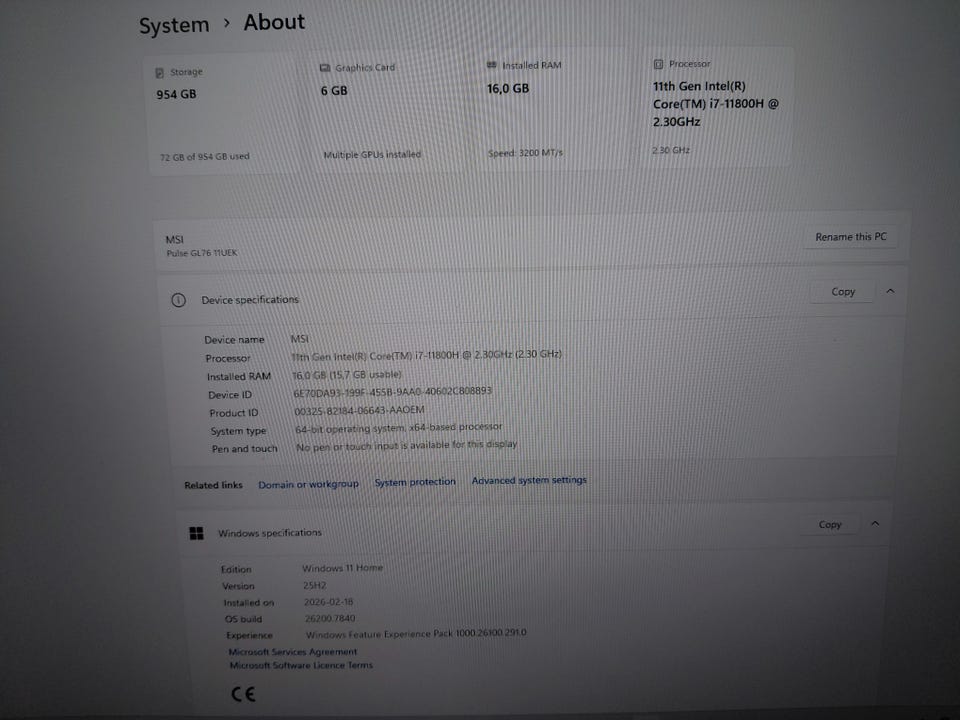Select the Device ID value
The height and width of the screenshot is (720, 960).
click(392, 391)
